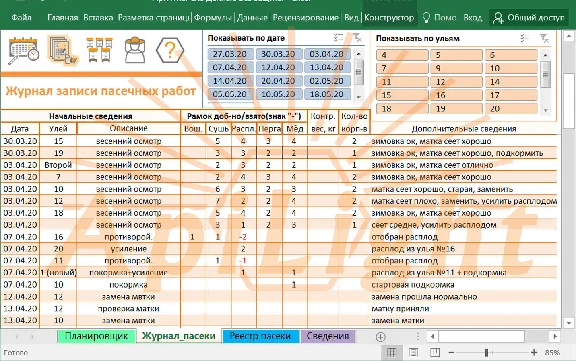Open the hexagon question mark help icon
Viewport: 576px width, 361px height.
tap(170, 50)
